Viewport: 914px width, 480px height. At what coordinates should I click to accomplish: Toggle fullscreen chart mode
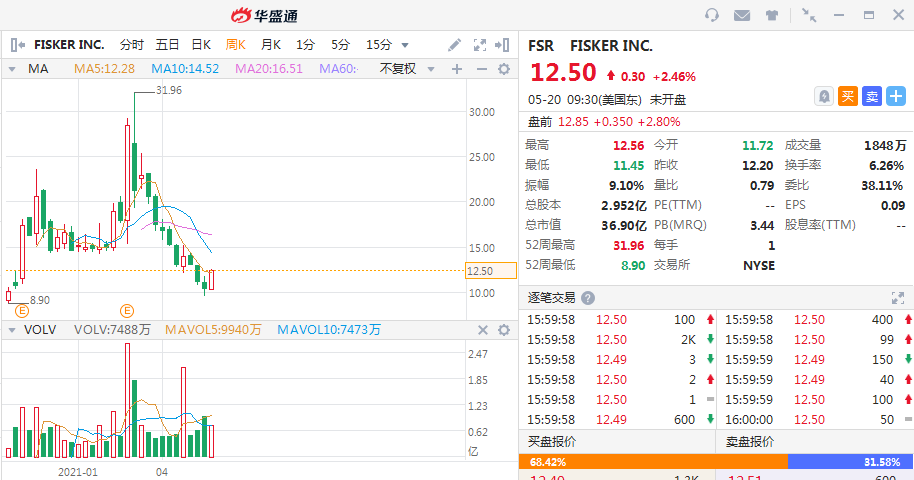480,45
